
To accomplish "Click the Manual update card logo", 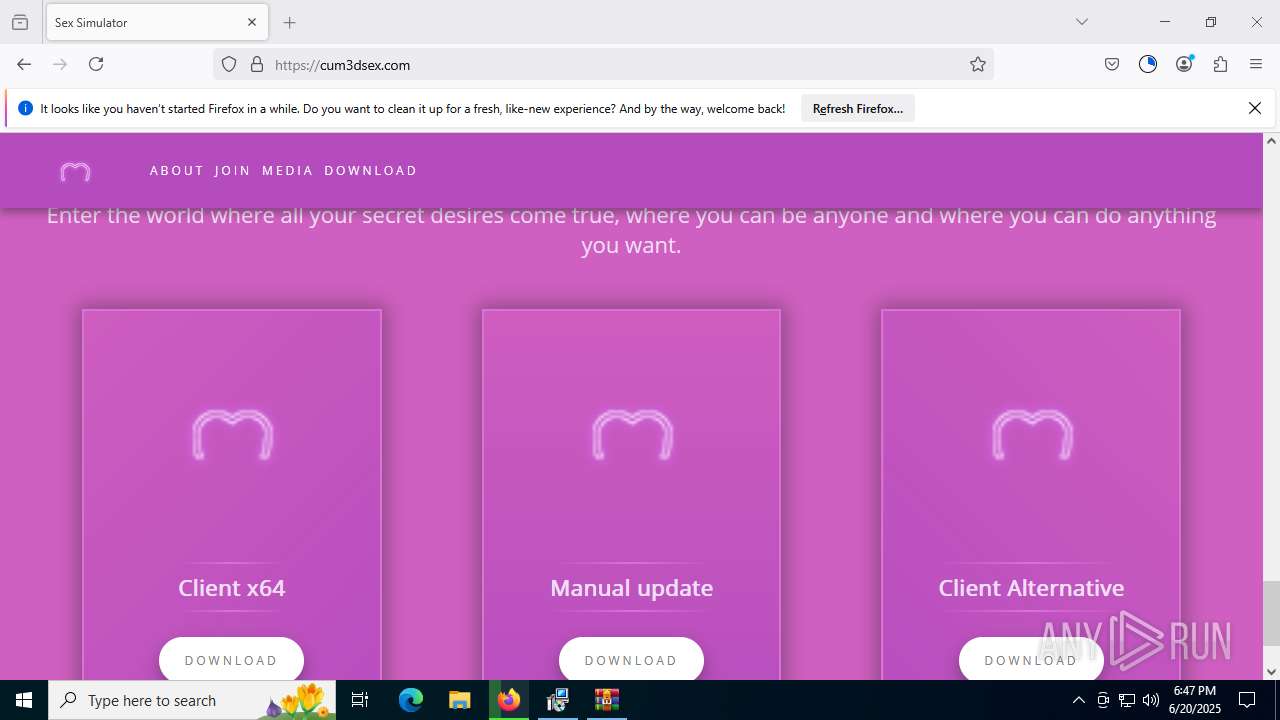I will (x=632, y=435).
